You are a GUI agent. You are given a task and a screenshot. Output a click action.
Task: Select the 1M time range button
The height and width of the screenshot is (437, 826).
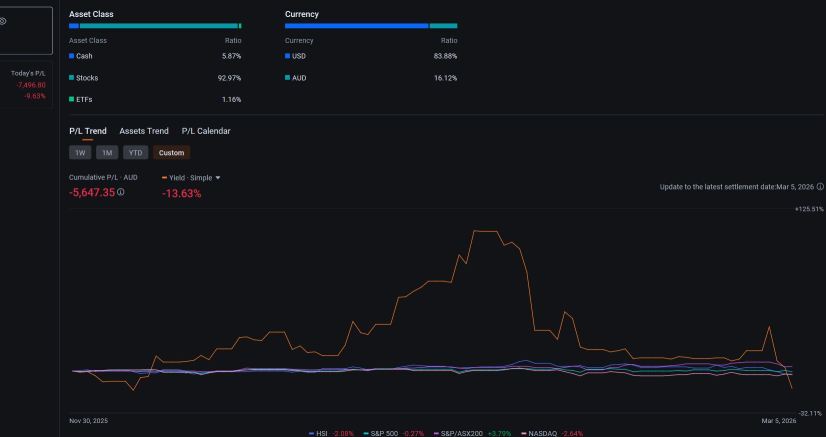[107, 153]
